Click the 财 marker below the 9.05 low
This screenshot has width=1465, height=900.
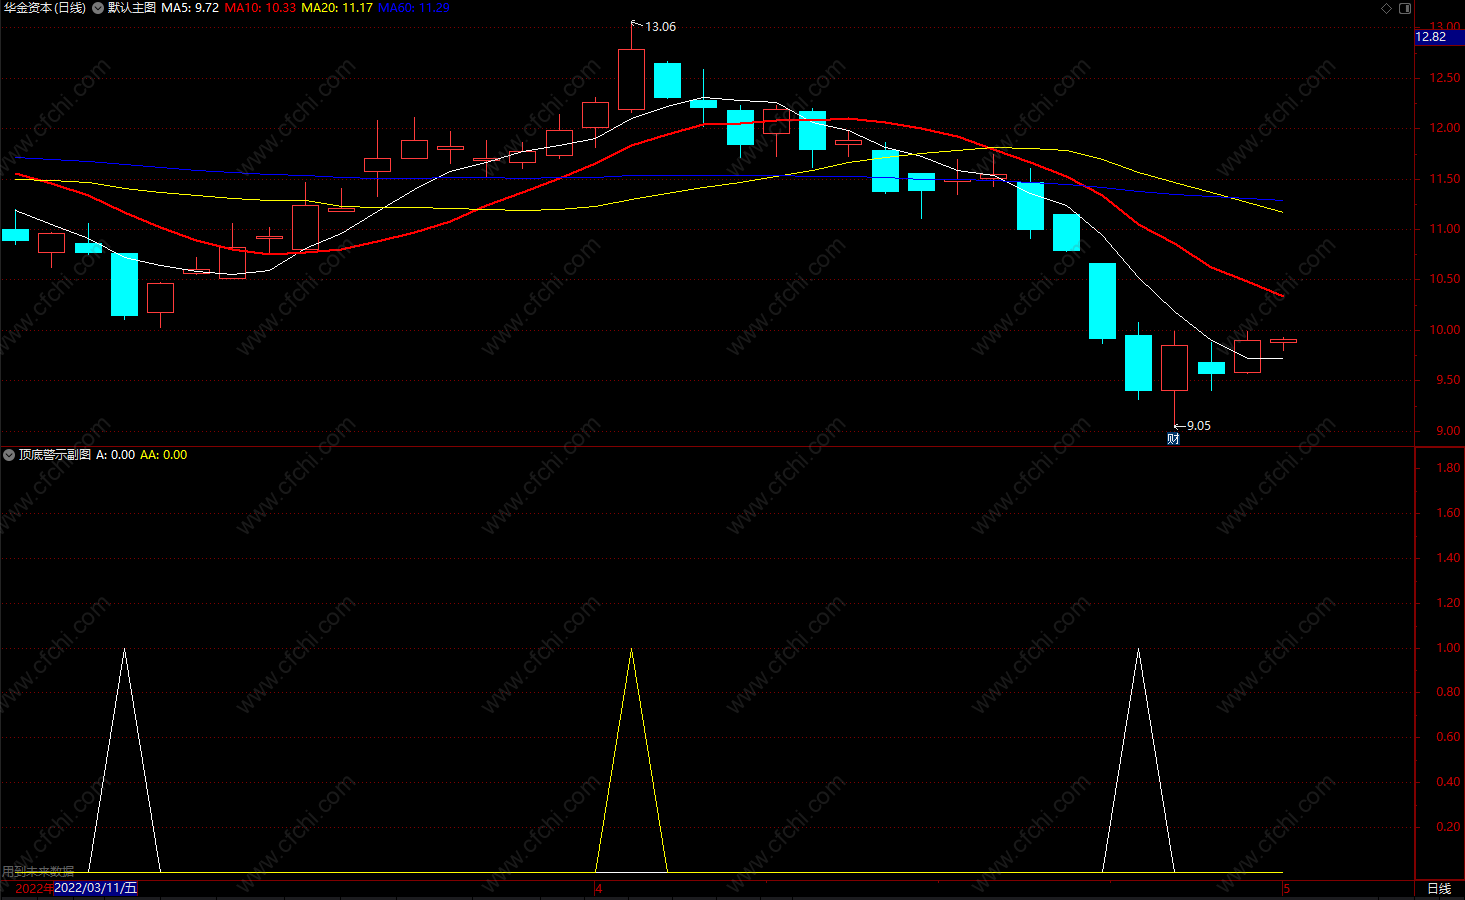pyautogui.click(x=1173, y=438)
